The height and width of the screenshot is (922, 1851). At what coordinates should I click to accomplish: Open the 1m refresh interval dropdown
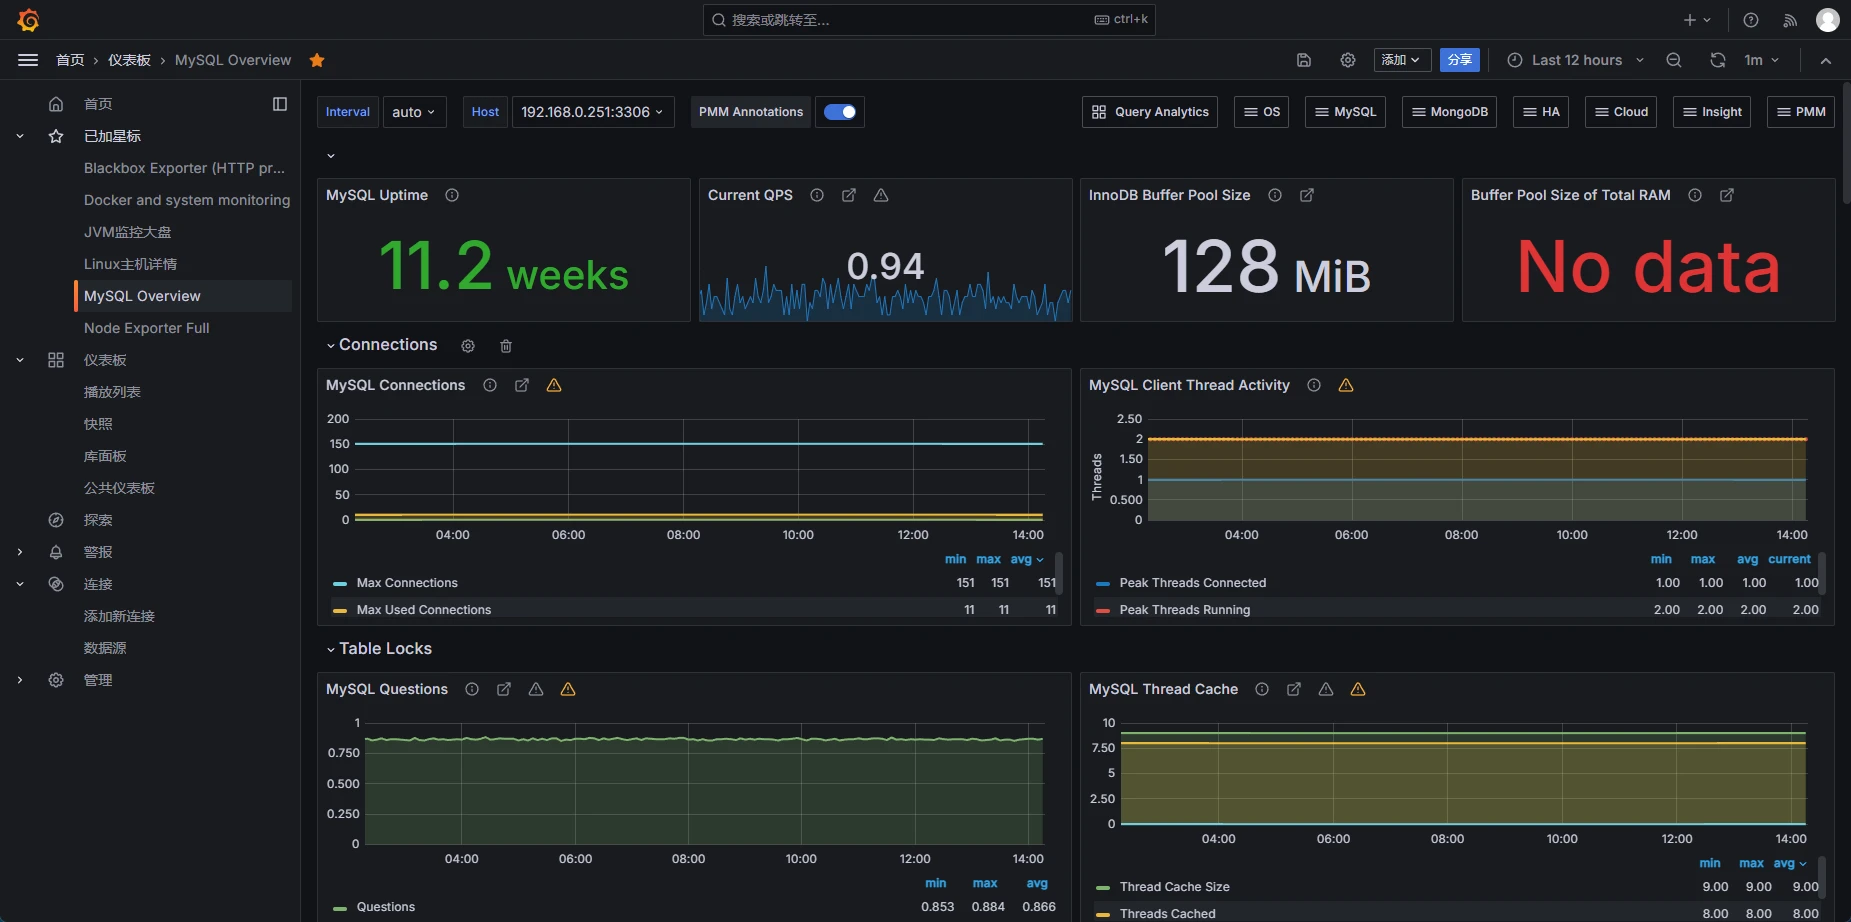(1761, 60)
